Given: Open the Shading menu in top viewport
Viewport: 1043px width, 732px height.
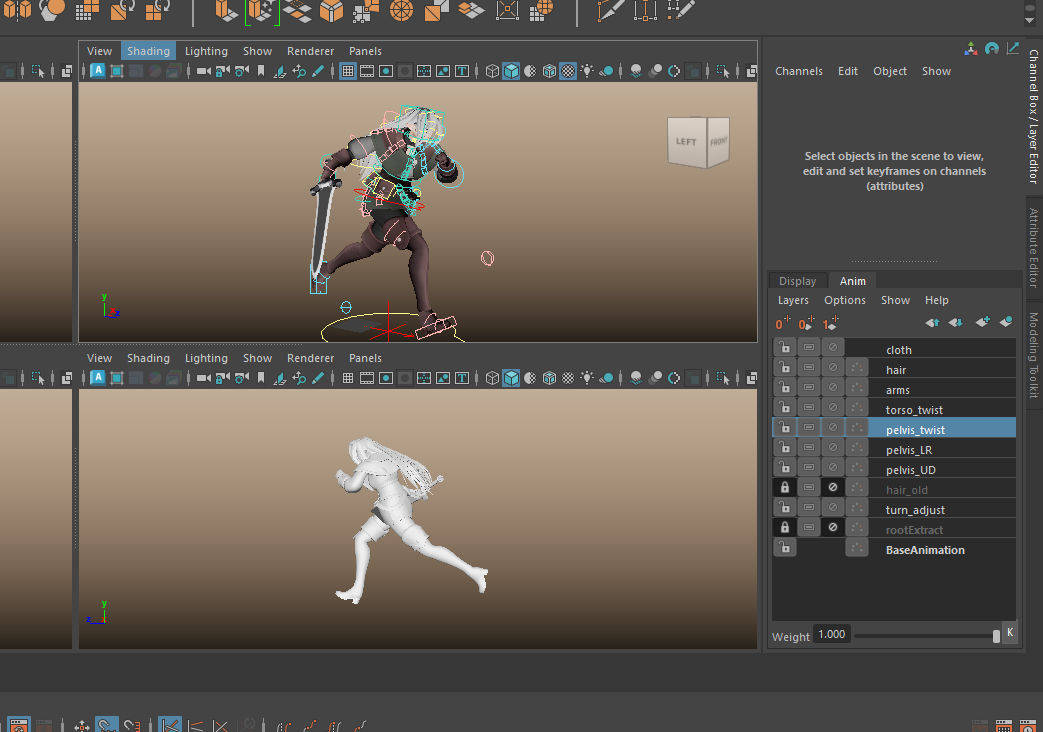Looking at the screenshot, I should coord(148,51).
